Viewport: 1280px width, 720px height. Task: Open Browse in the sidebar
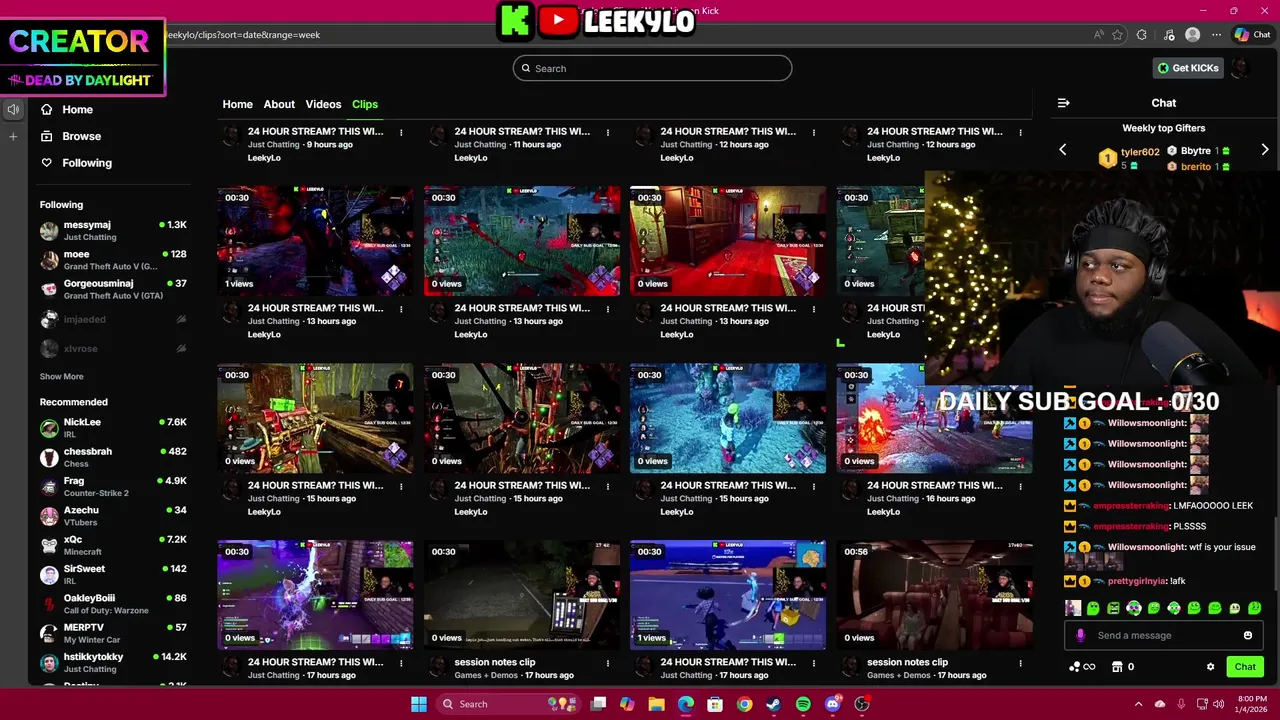81,136
